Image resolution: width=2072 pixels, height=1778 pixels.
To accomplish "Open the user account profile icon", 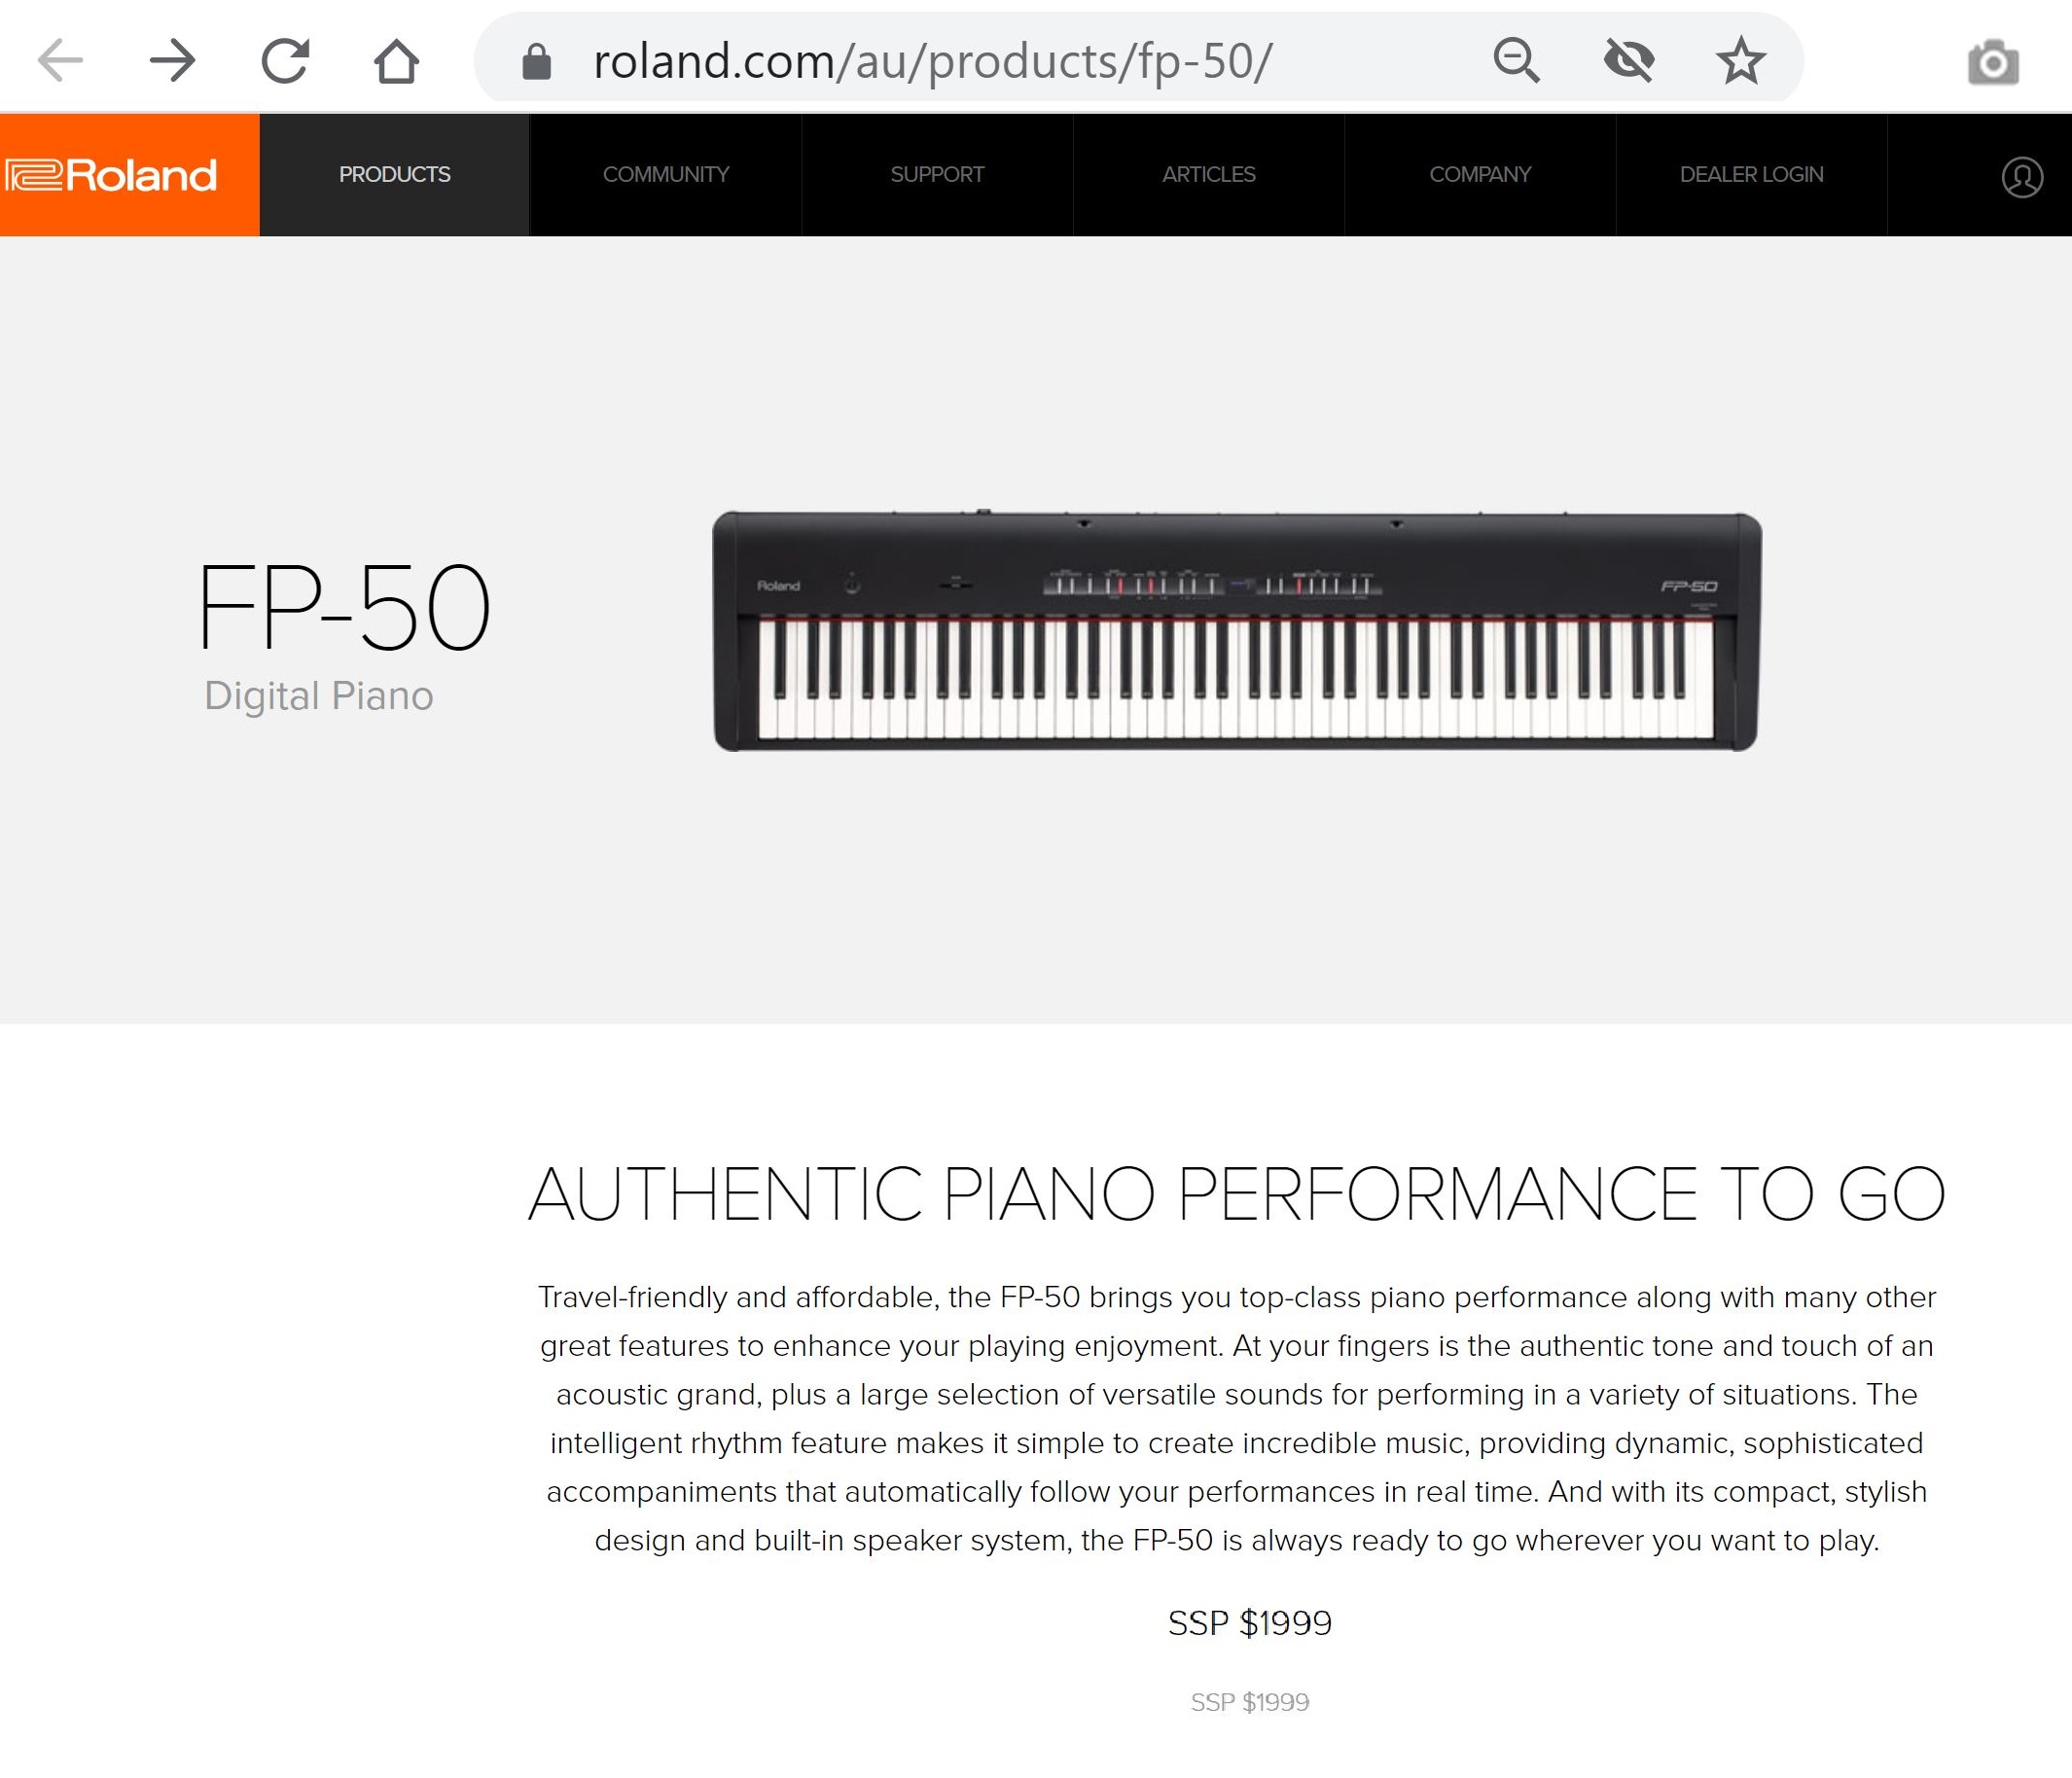I will click(2022, 177).
